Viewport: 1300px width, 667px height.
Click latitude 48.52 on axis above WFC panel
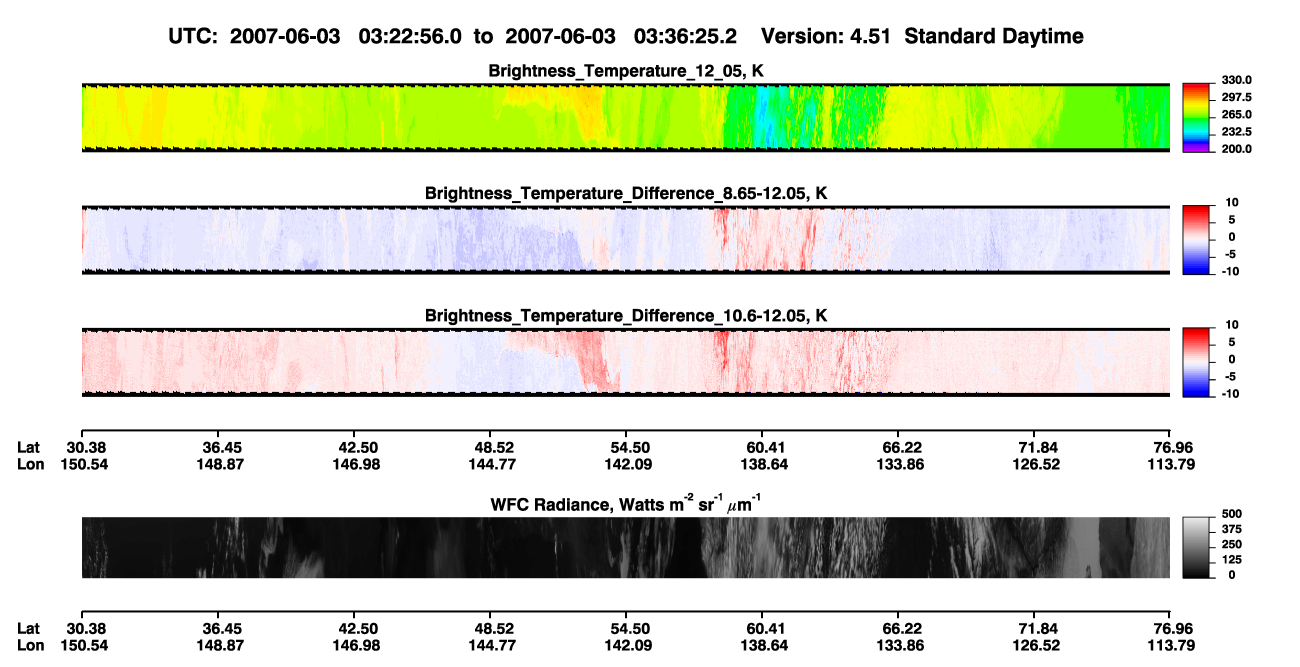coord(494,448)
